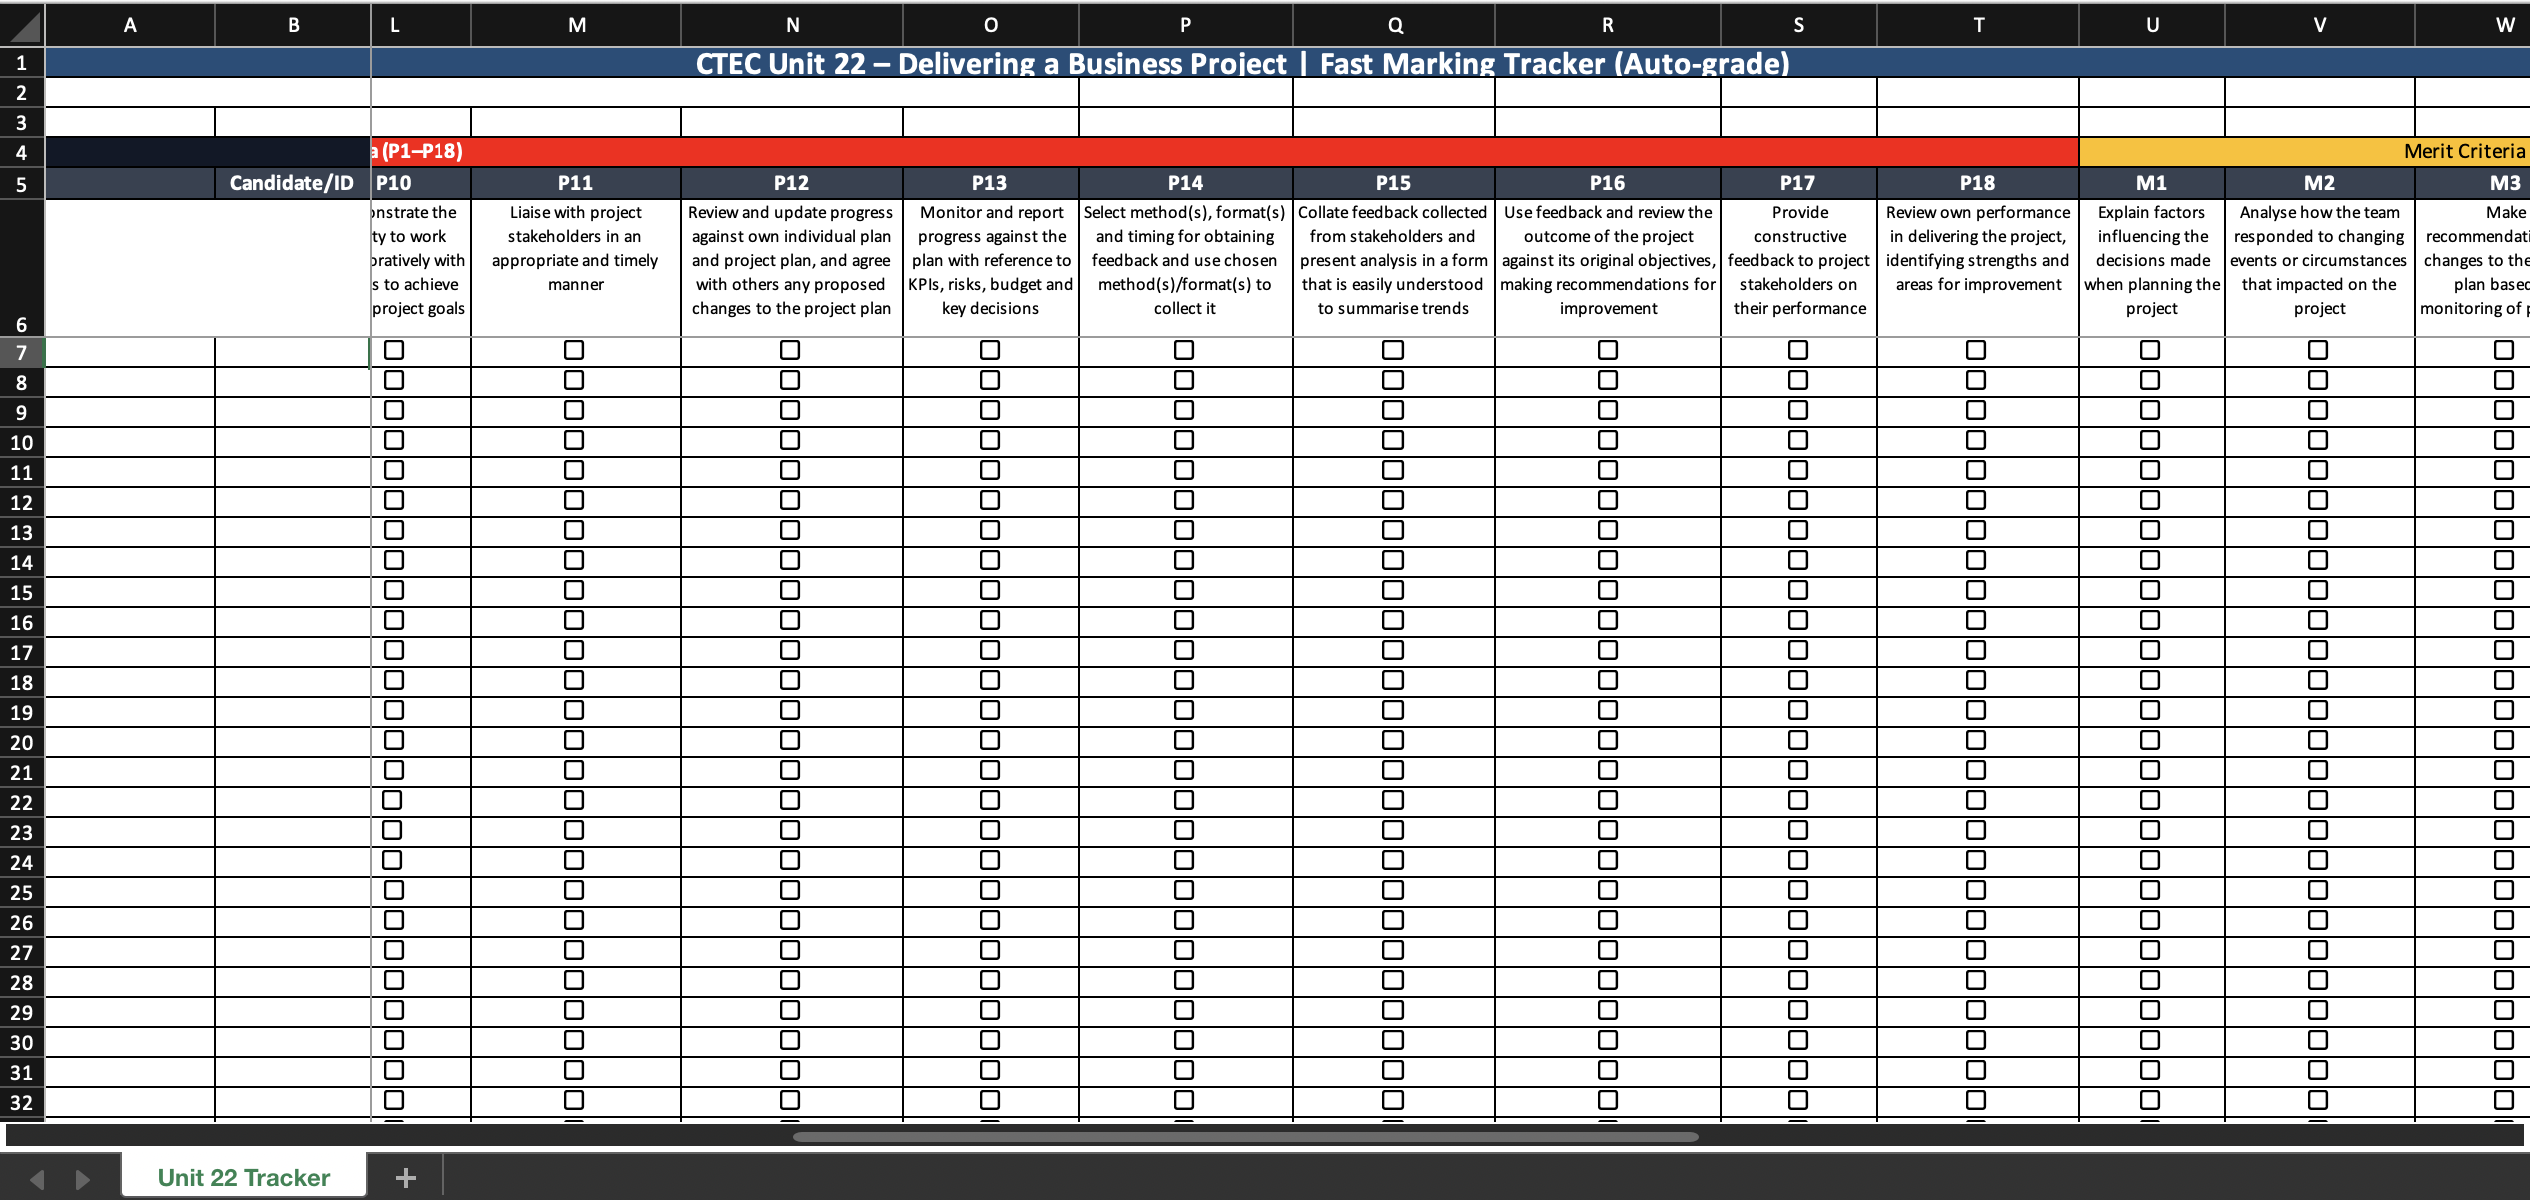
Task: Click the horizontal scrollbar thumb
Action: (1245, 1137)
